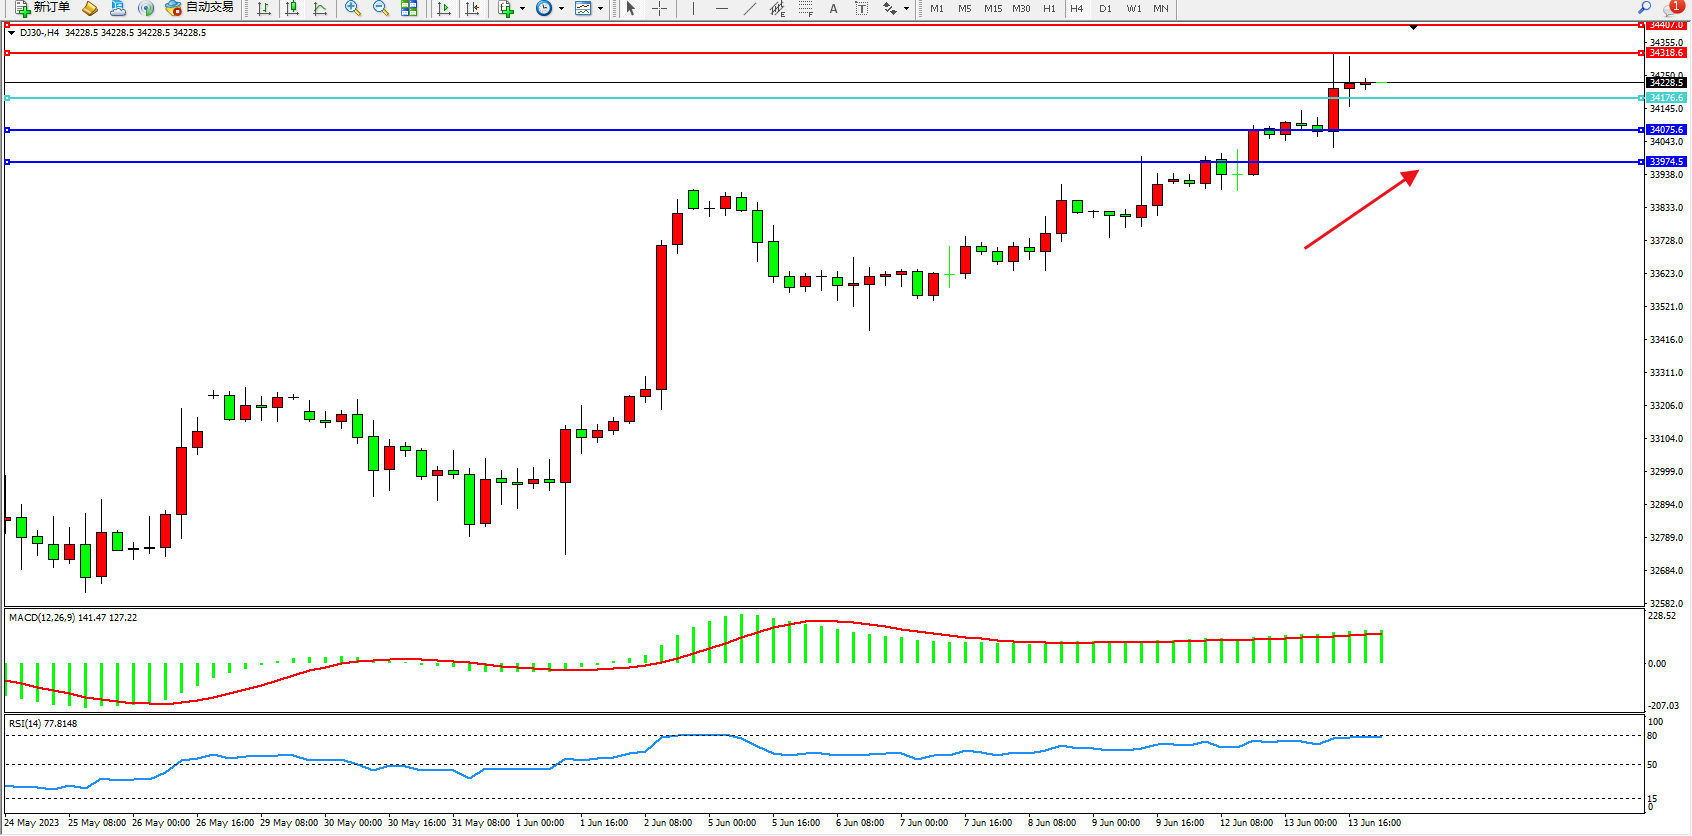
Task: Zoom out of the chart
Action: (x=381, y=8)
